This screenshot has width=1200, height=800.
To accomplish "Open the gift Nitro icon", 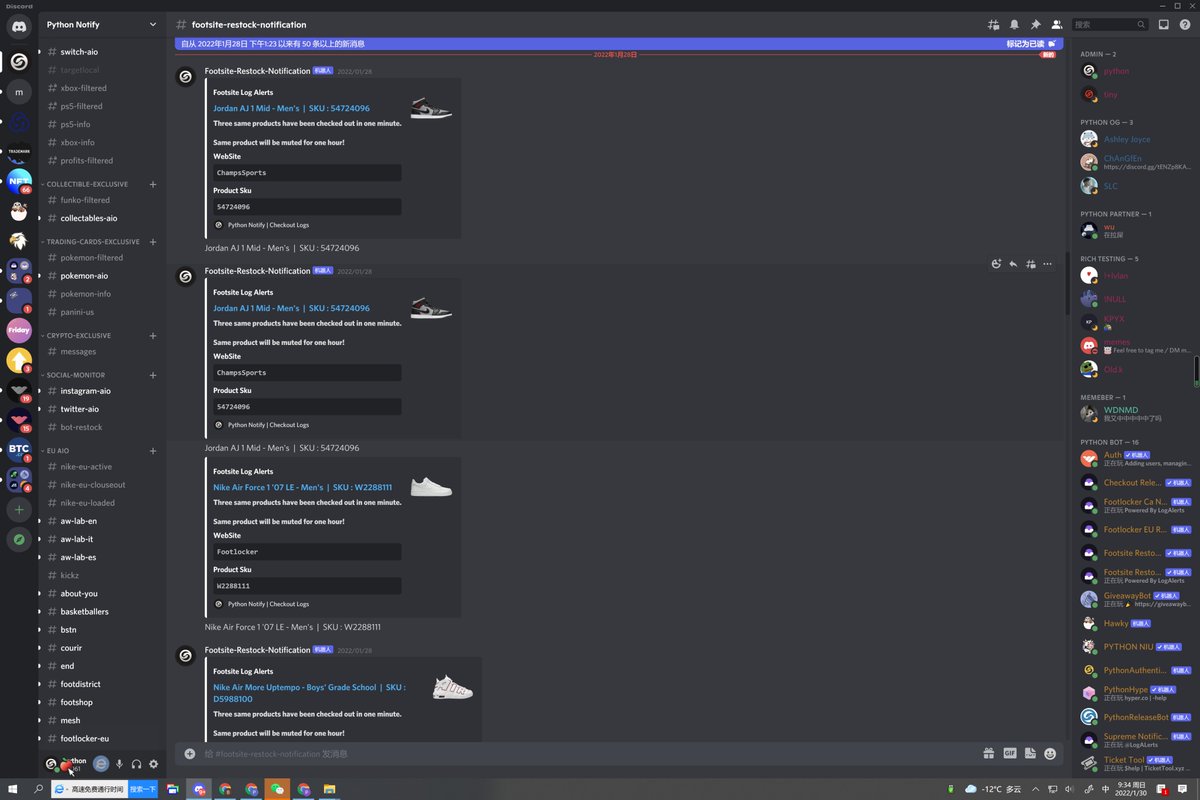I will pyautogui.click(x=988, y=754).
